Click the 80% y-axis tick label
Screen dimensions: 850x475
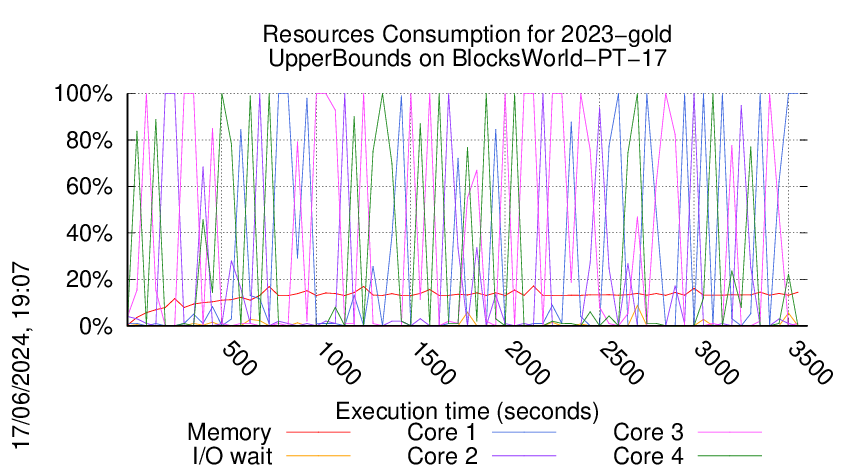point(89,140)
